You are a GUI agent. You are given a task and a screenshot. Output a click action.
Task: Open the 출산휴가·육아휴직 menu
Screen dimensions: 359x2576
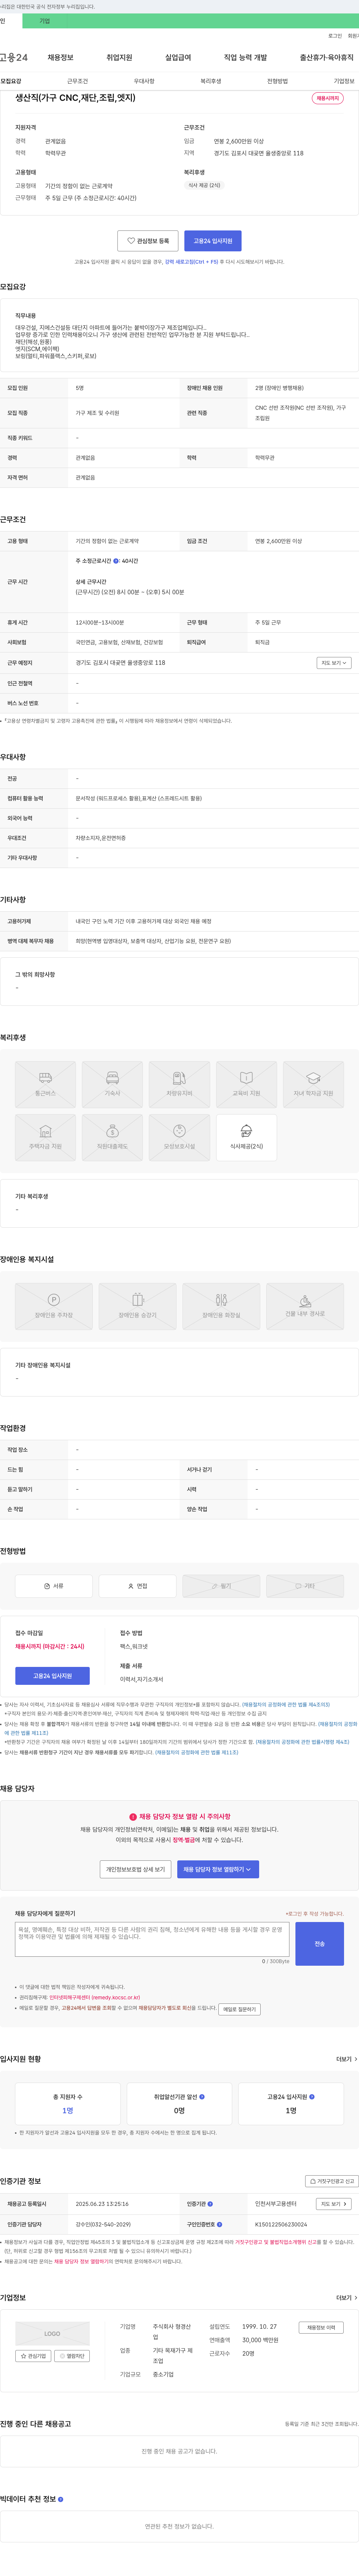click(326, 58)
